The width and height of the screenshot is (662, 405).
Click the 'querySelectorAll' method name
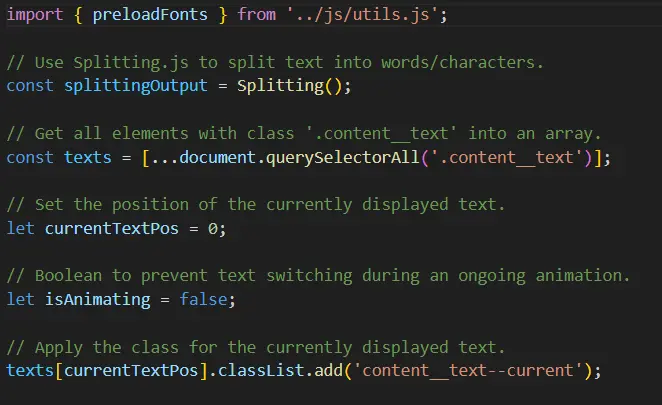[342, 158]
